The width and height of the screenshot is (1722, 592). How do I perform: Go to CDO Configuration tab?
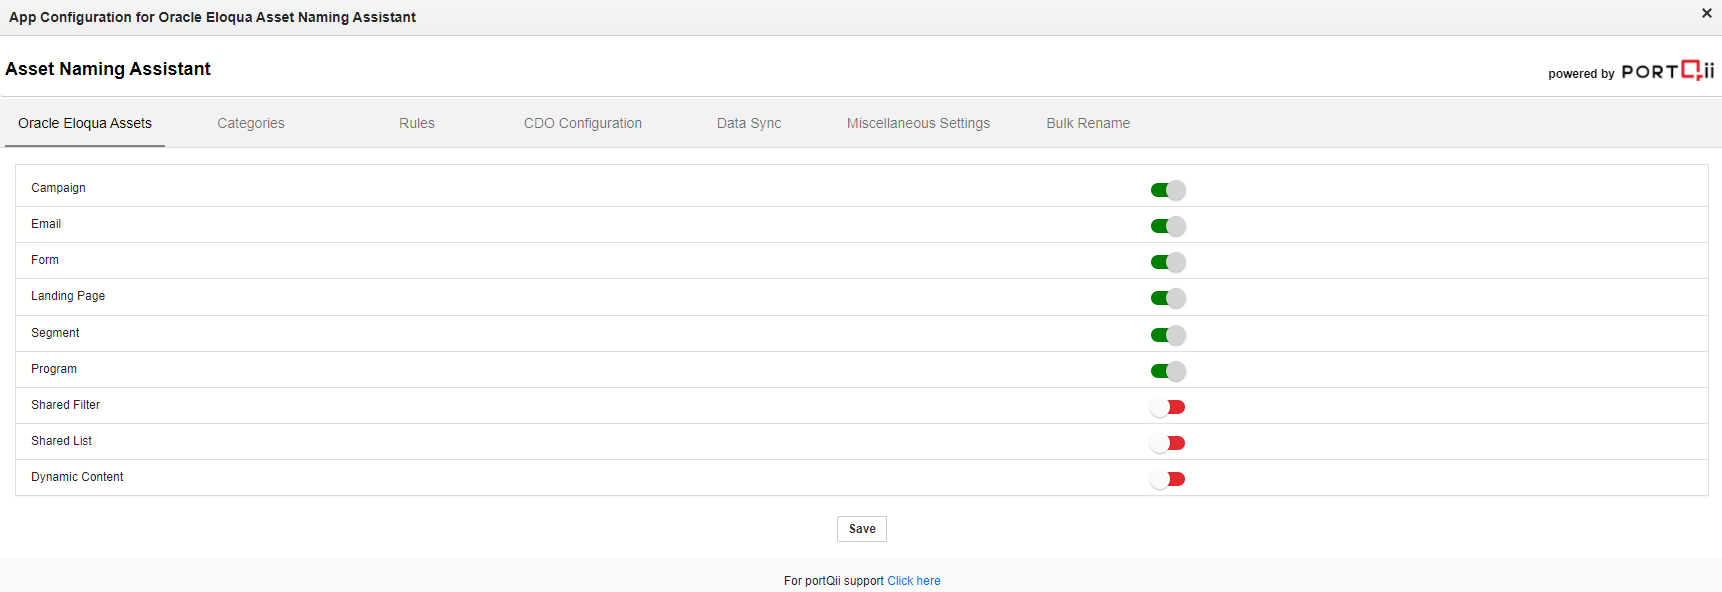pyautogui.click(x=583, y=123)
